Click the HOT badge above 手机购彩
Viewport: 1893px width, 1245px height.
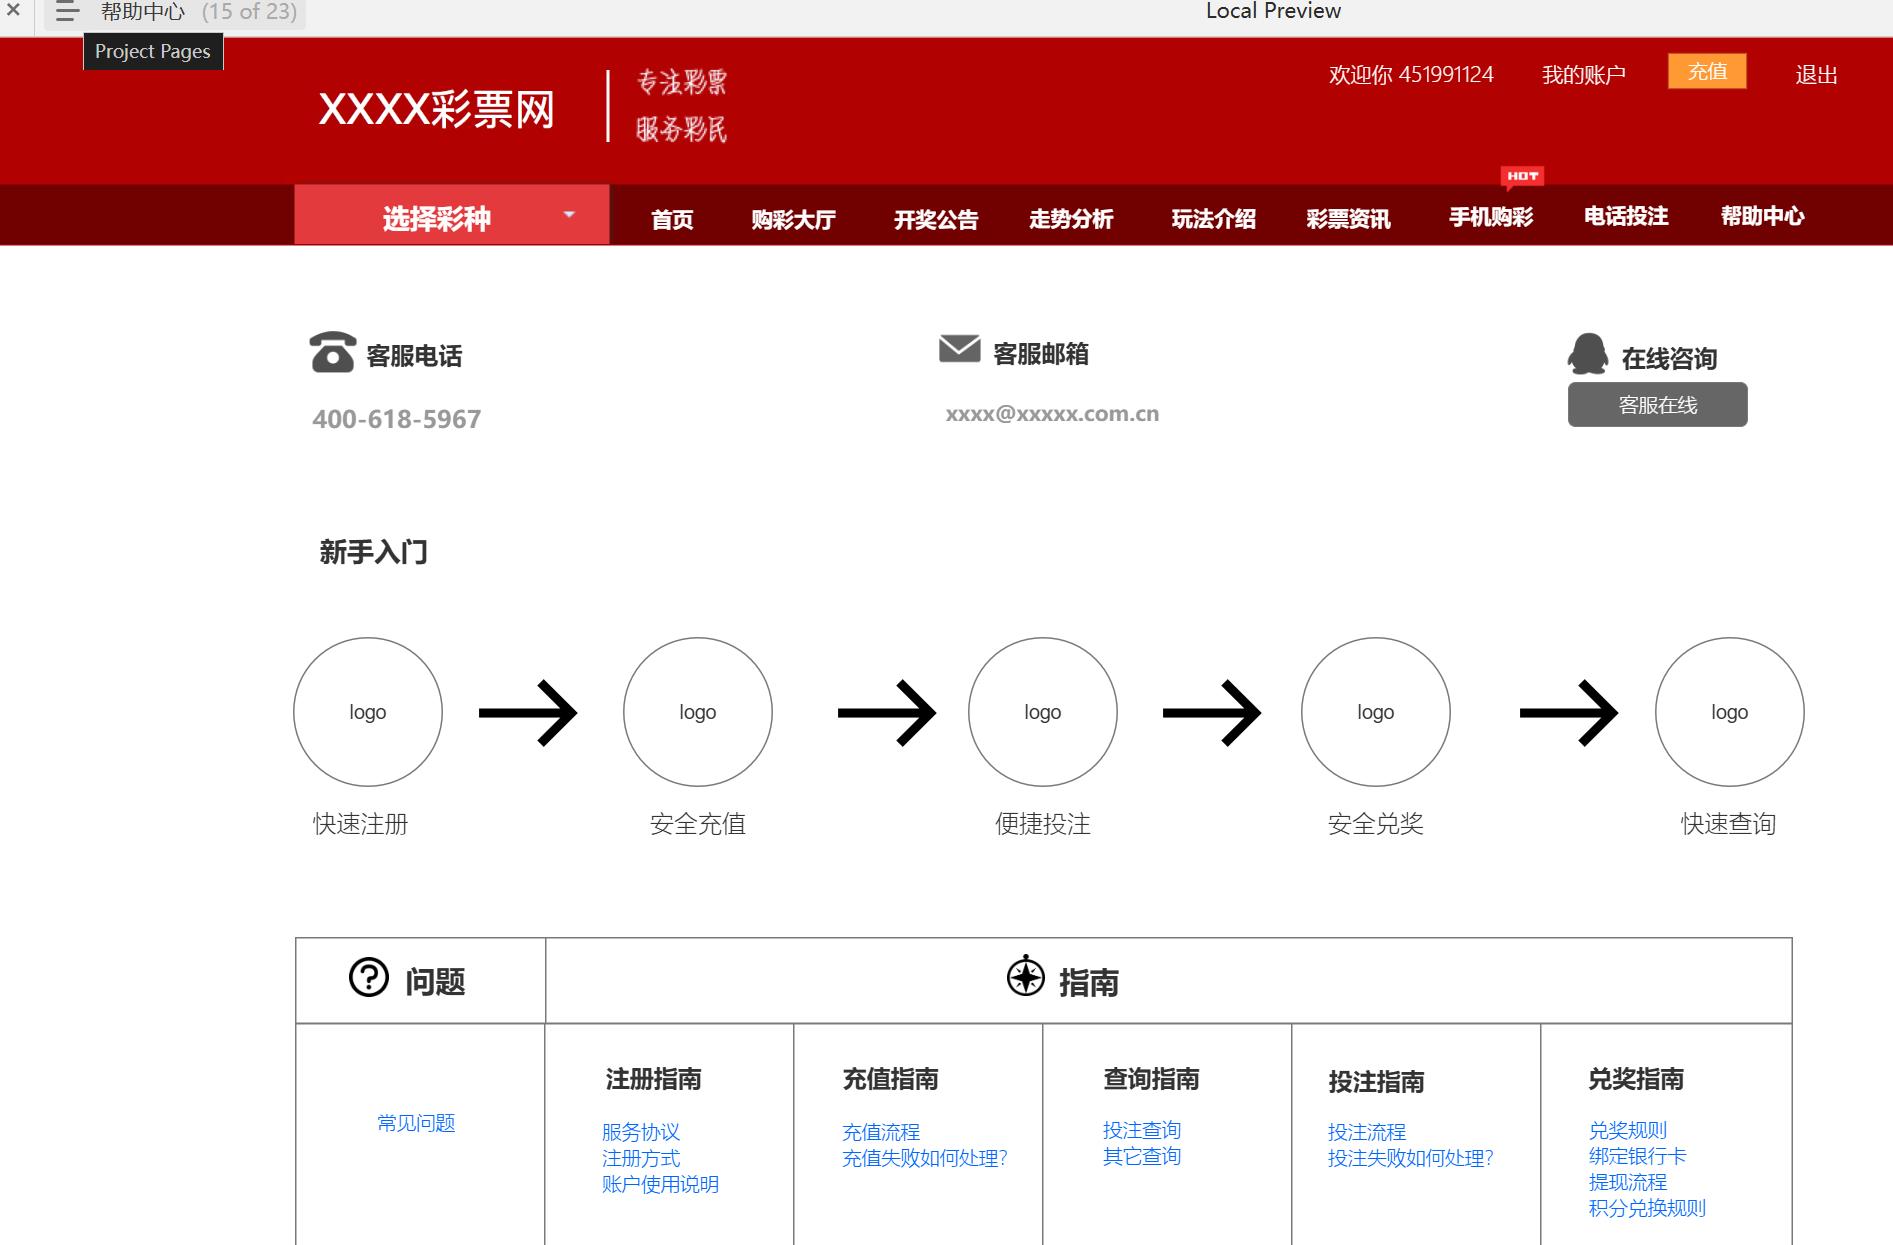point(1522,177)
